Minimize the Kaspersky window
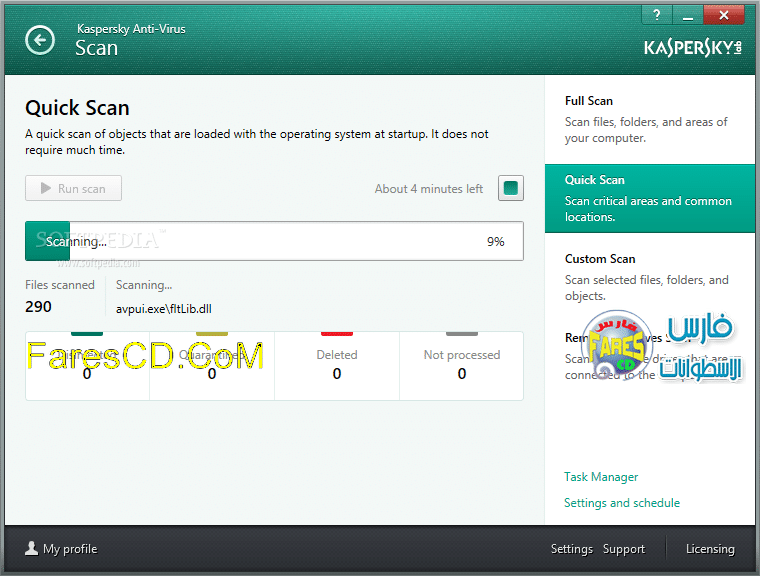 pos(687,15)
